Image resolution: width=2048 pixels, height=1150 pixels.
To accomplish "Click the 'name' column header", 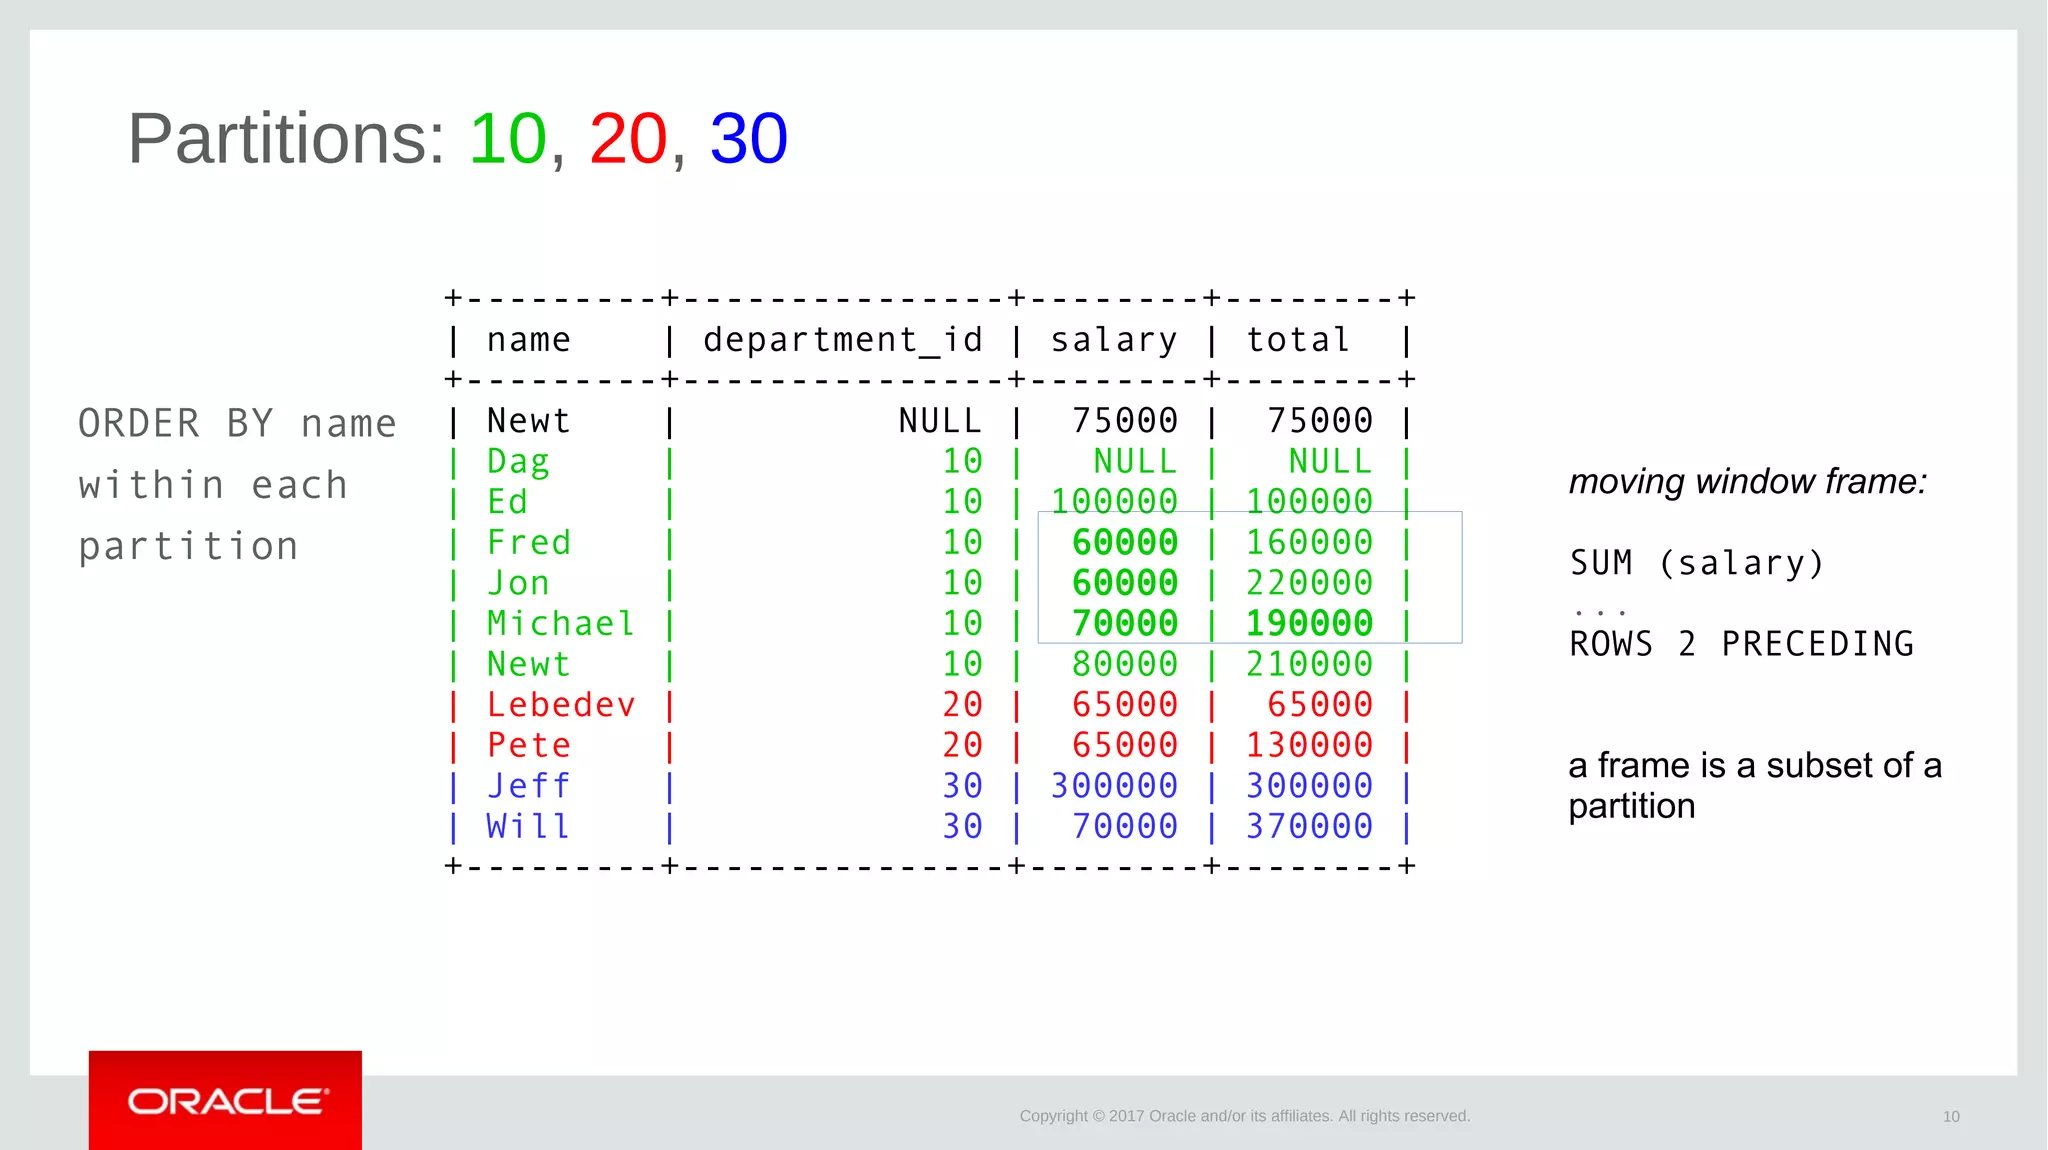I will point(528,340).
